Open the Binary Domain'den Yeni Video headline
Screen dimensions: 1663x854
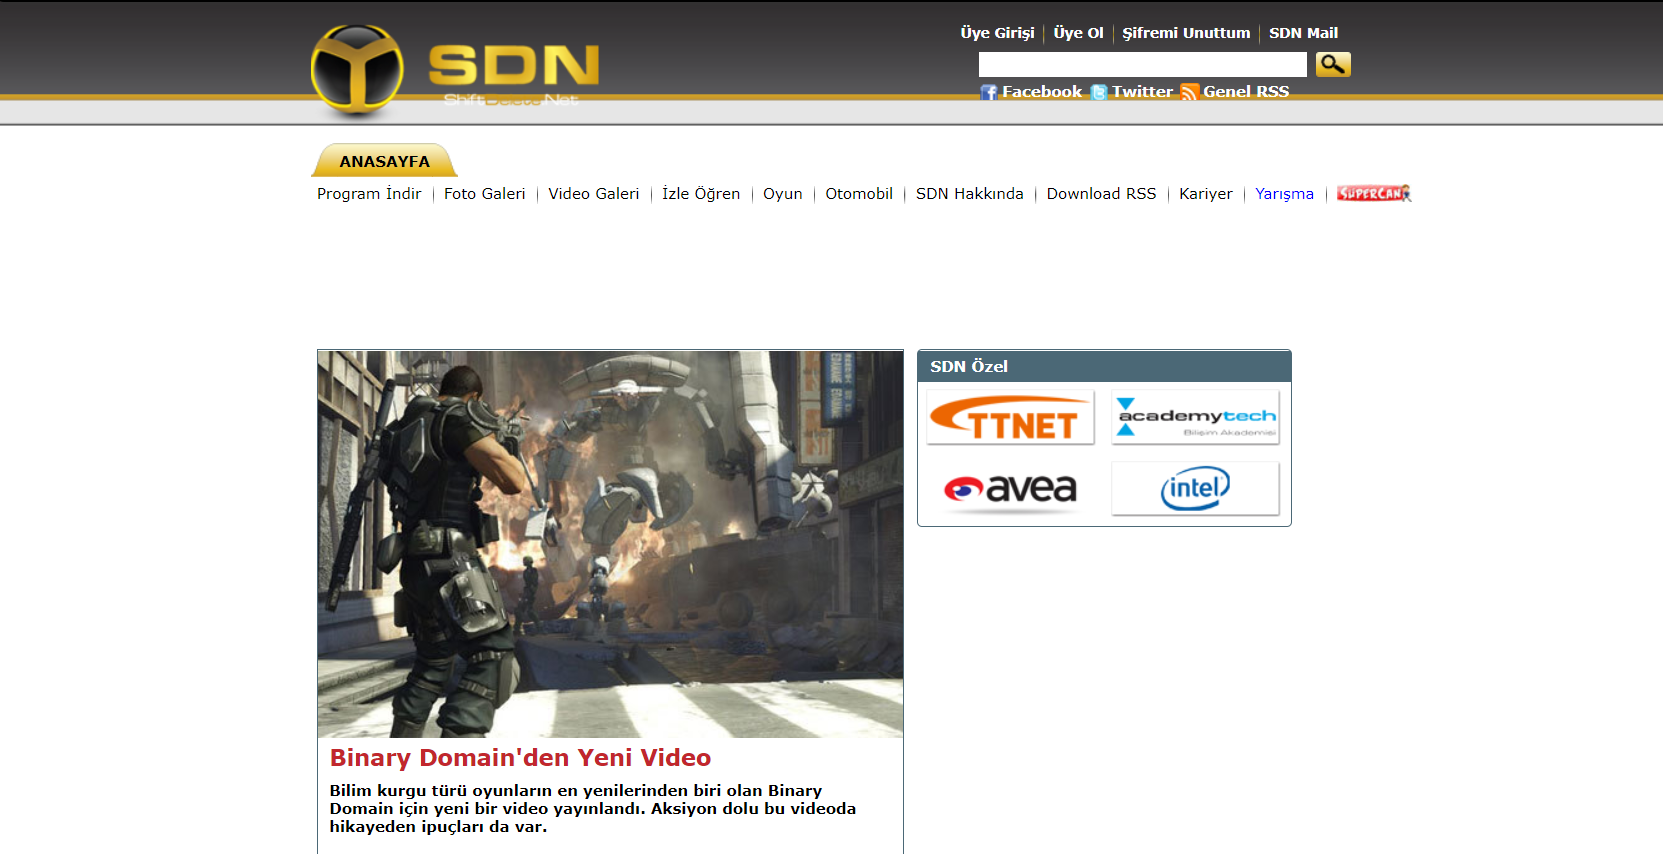(x=520, y=758)
